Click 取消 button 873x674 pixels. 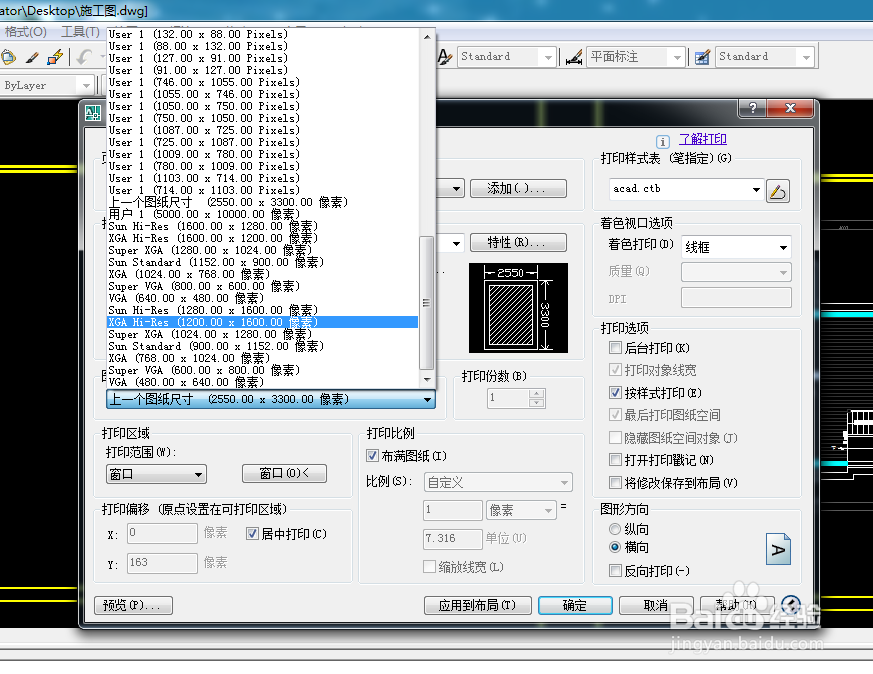[656, 605]
